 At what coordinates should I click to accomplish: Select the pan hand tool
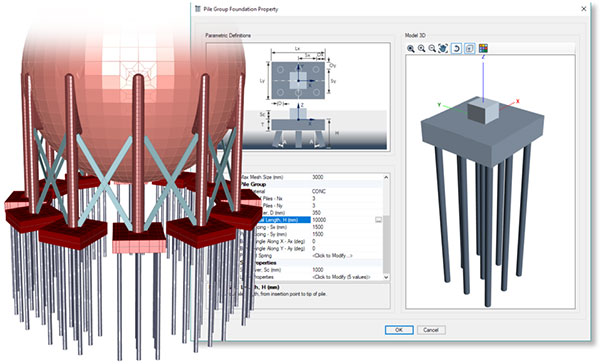point(443,49)
